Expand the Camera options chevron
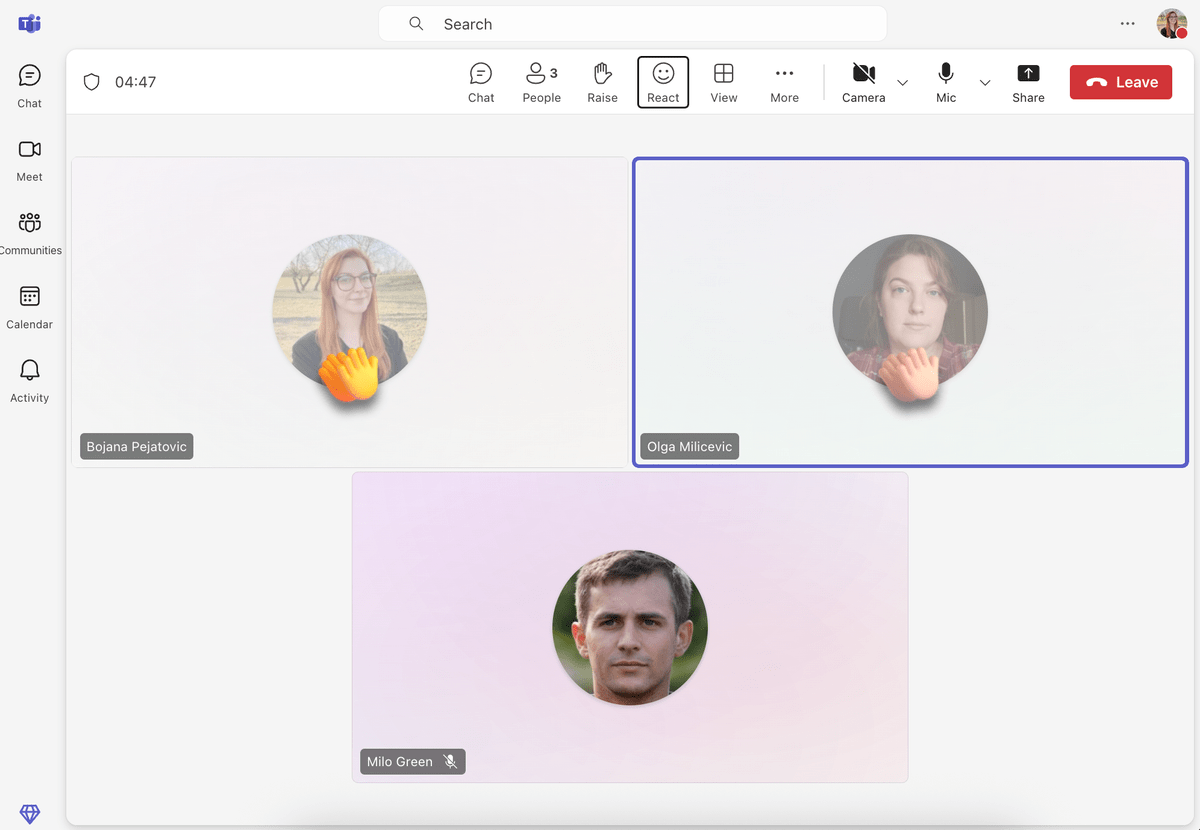1200x830 pixels. coord(903,83)
